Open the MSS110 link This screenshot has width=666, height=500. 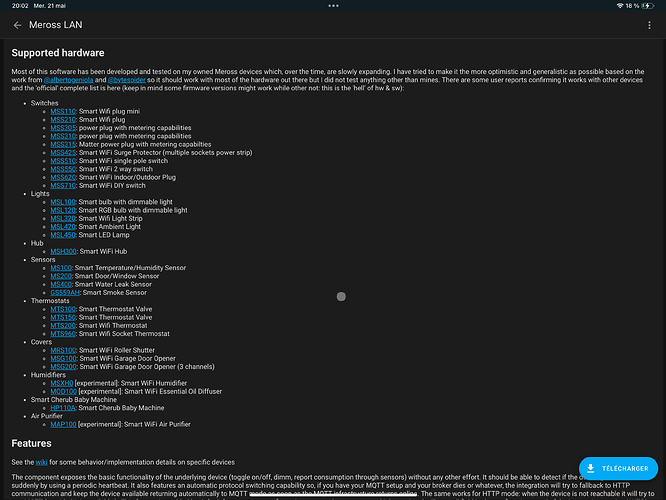[63, 111]
